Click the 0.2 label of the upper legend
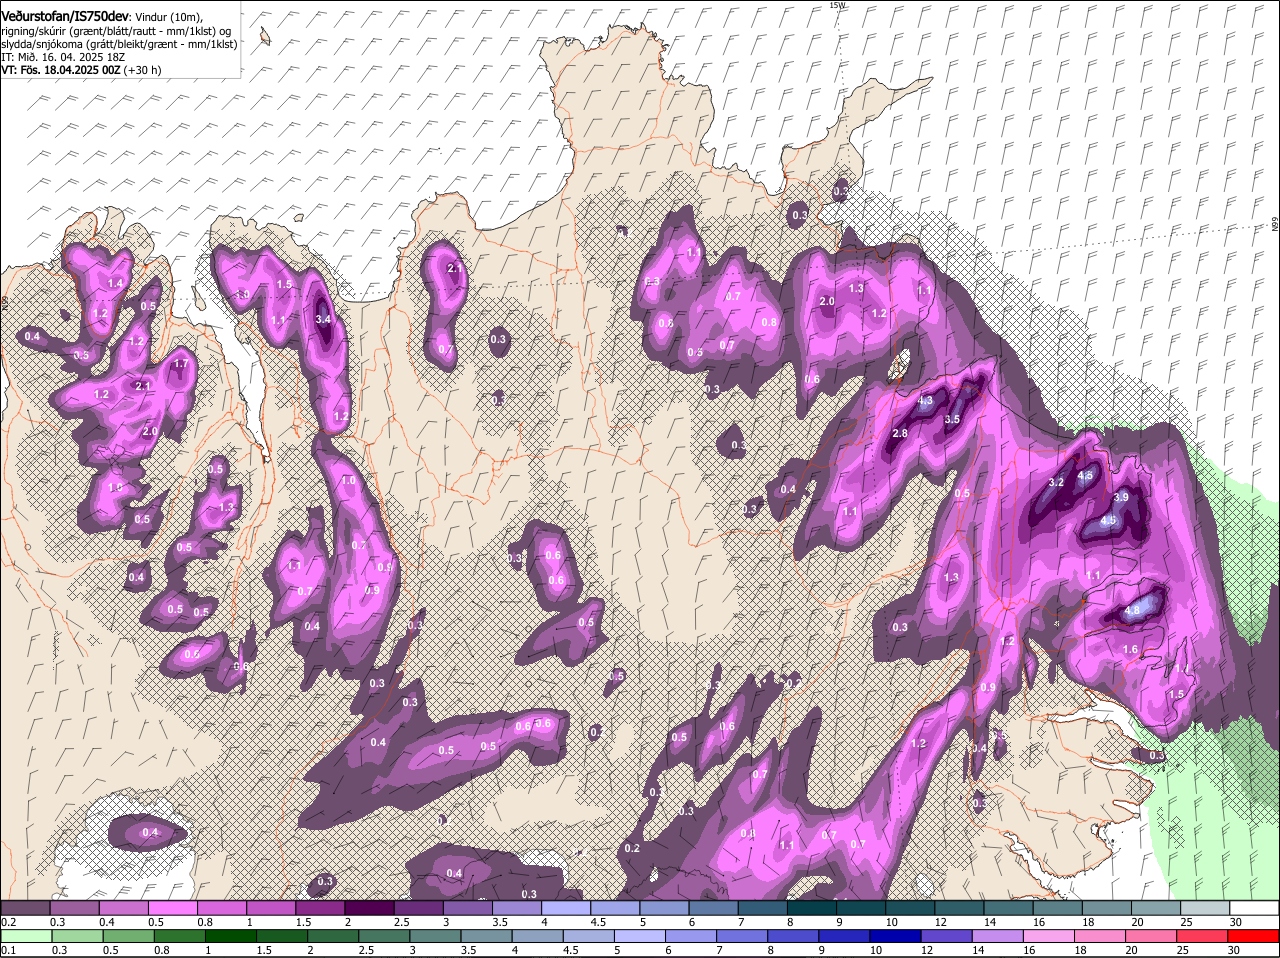This screenshot has width=1280, height=958. click(x=8, y=922)
